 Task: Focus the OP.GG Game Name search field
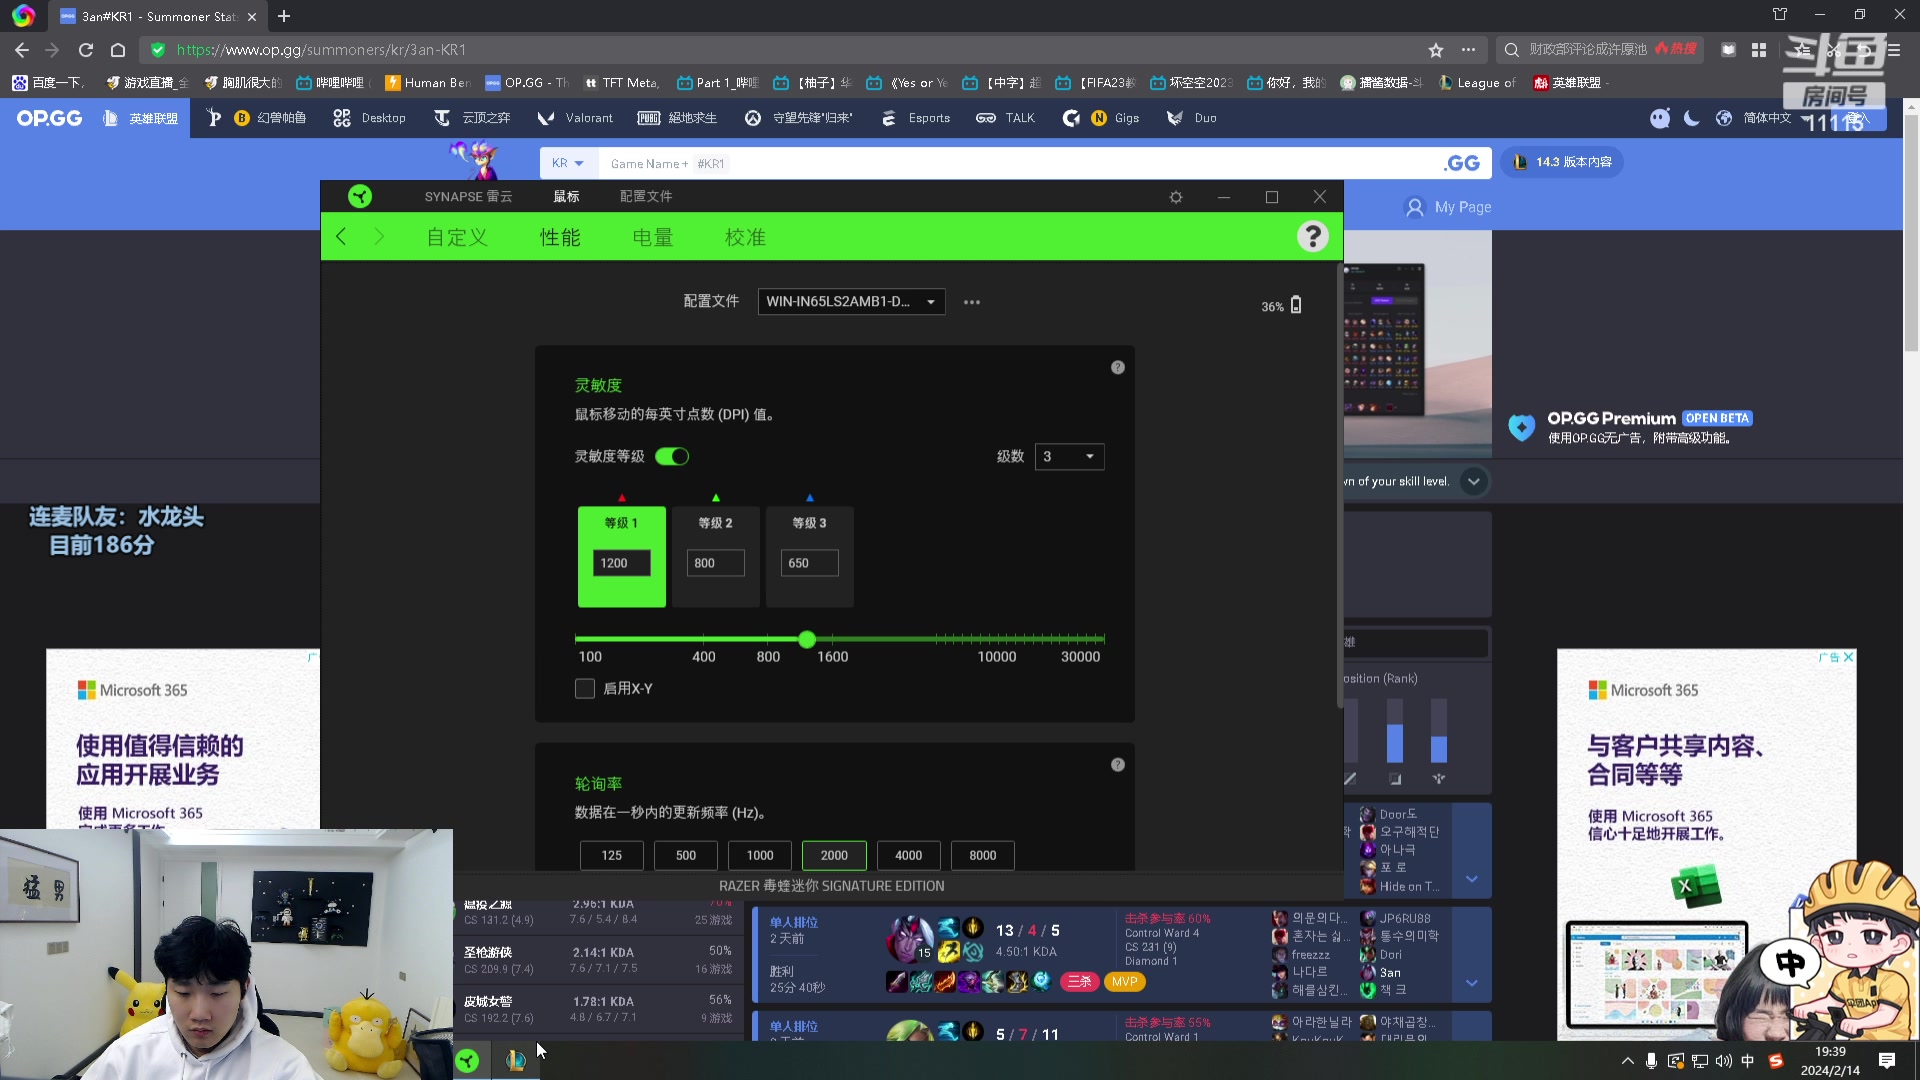(x=1020, y=163)
